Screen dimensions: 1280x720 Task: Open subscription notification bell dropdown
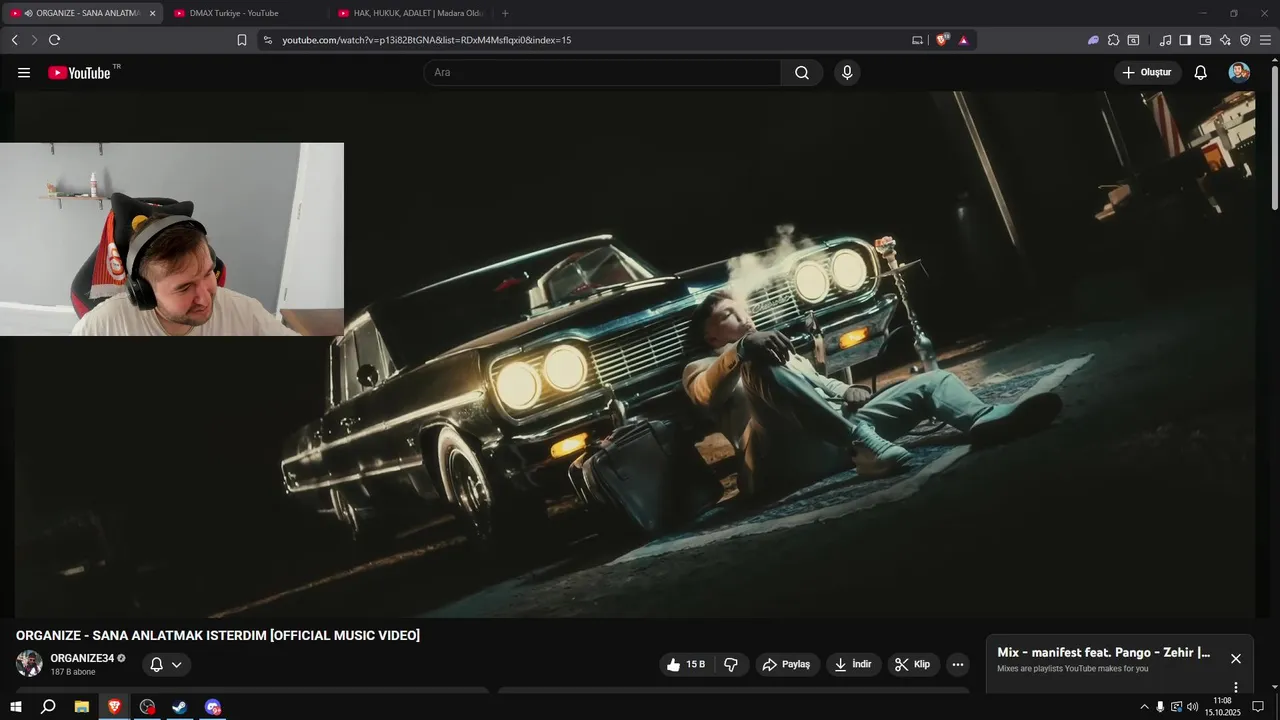[x=166, y=664]
